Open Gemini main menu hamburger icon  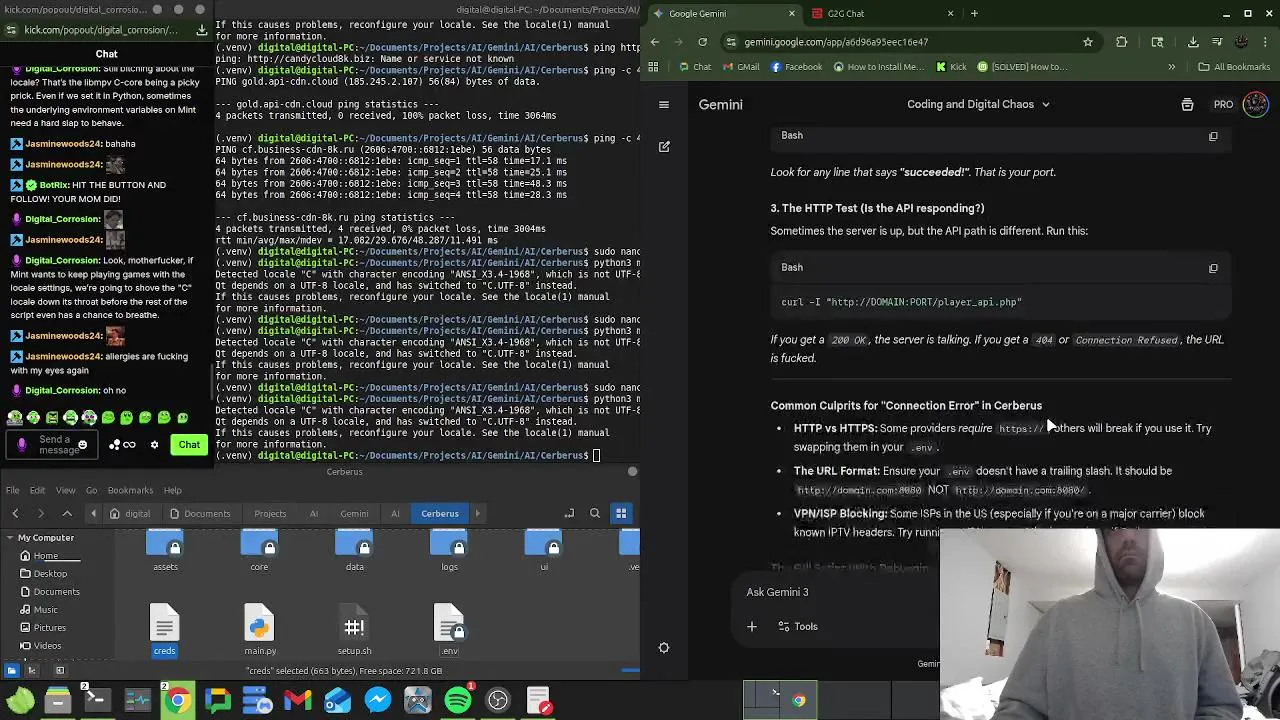[x=664, y=104]
